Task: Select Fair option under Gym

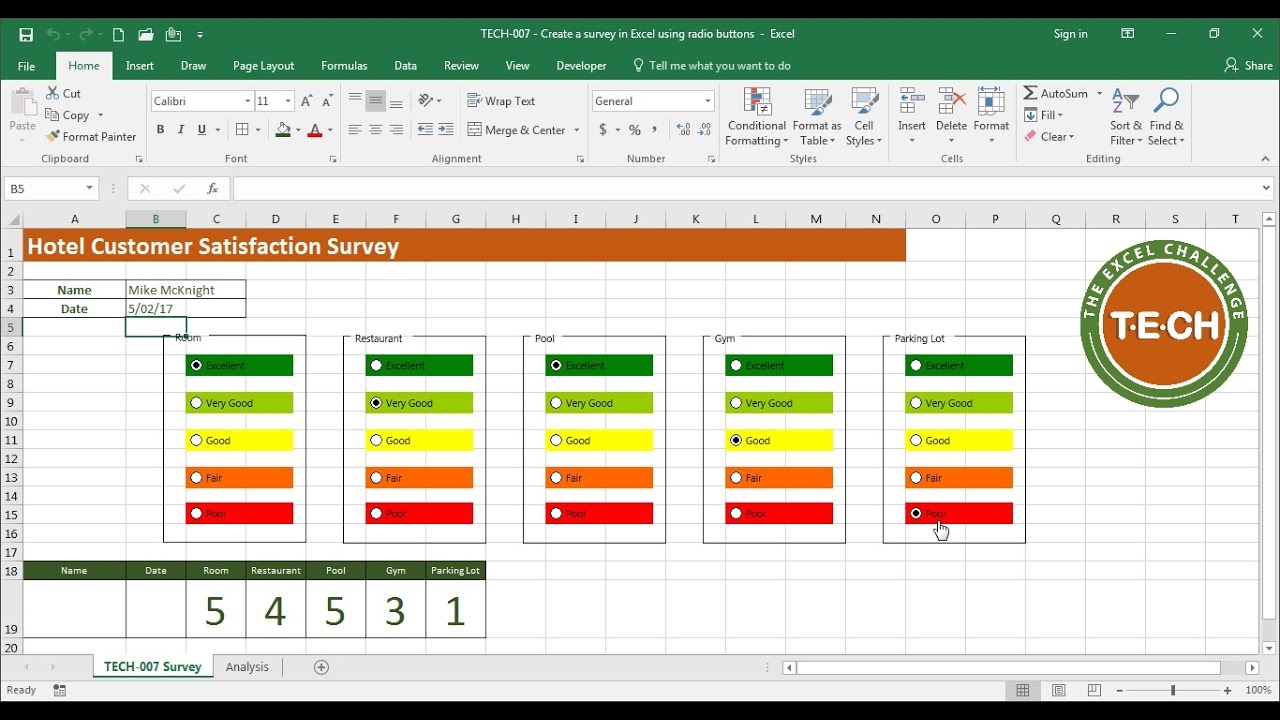Action: point(736,478)
